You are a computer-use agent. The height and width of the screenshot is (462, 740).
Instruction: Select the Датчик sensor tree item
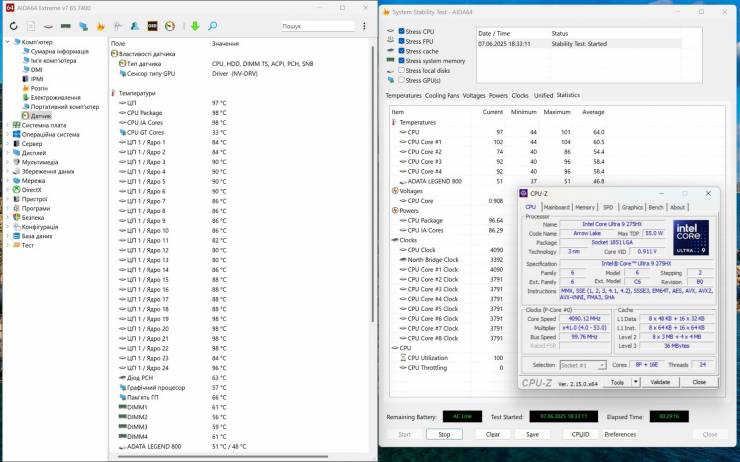[41, 116]
